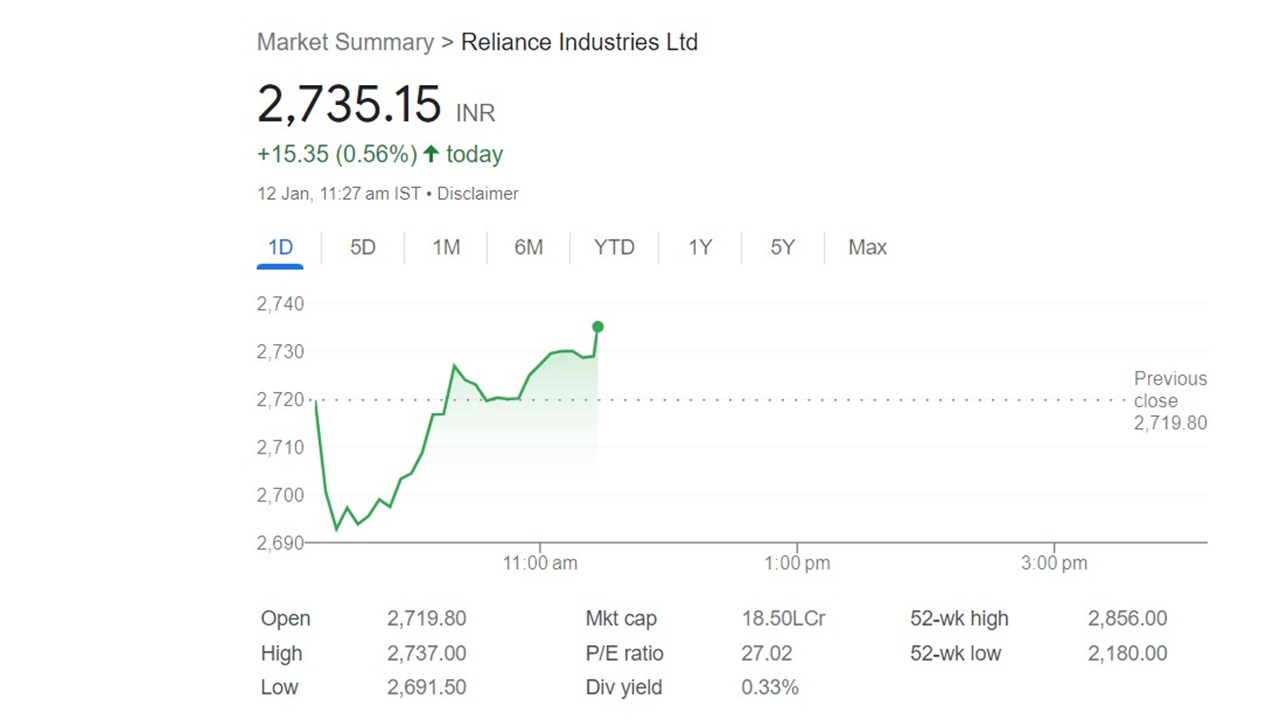Click the 1:00 pm axis label
This screenshot has width=1280, height=720.
click(x=797, y=563)
